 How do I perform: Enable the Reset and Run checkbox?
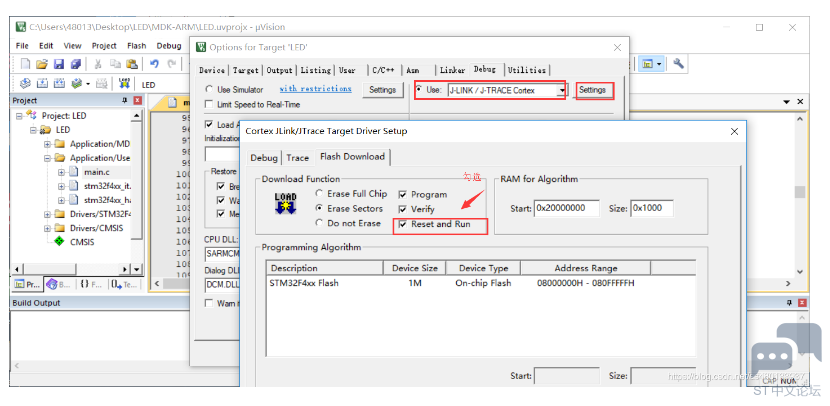tap(403, 225)
